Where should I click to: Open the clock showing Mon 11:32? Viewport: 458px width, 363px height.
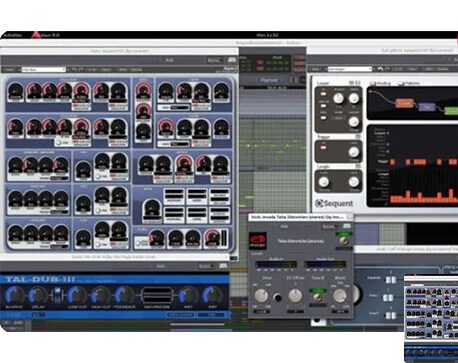point(267,35)
